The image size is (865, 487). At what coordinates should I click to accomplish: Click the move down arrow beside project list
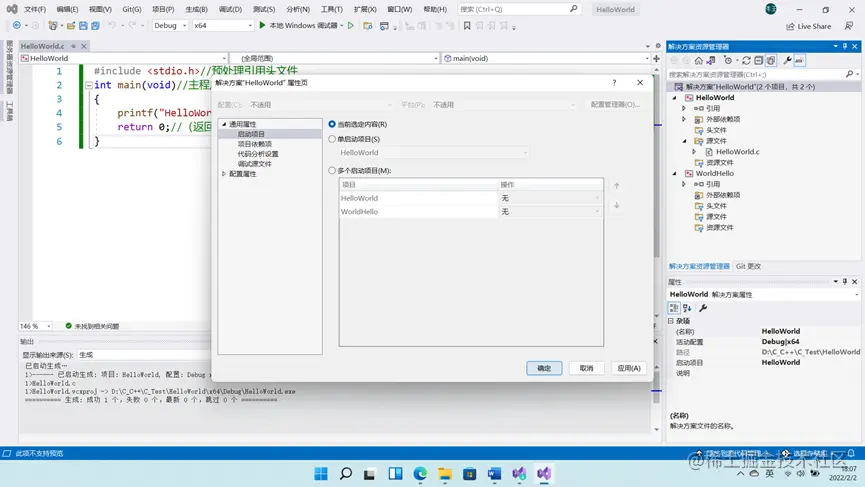click(x=617, y=205)
